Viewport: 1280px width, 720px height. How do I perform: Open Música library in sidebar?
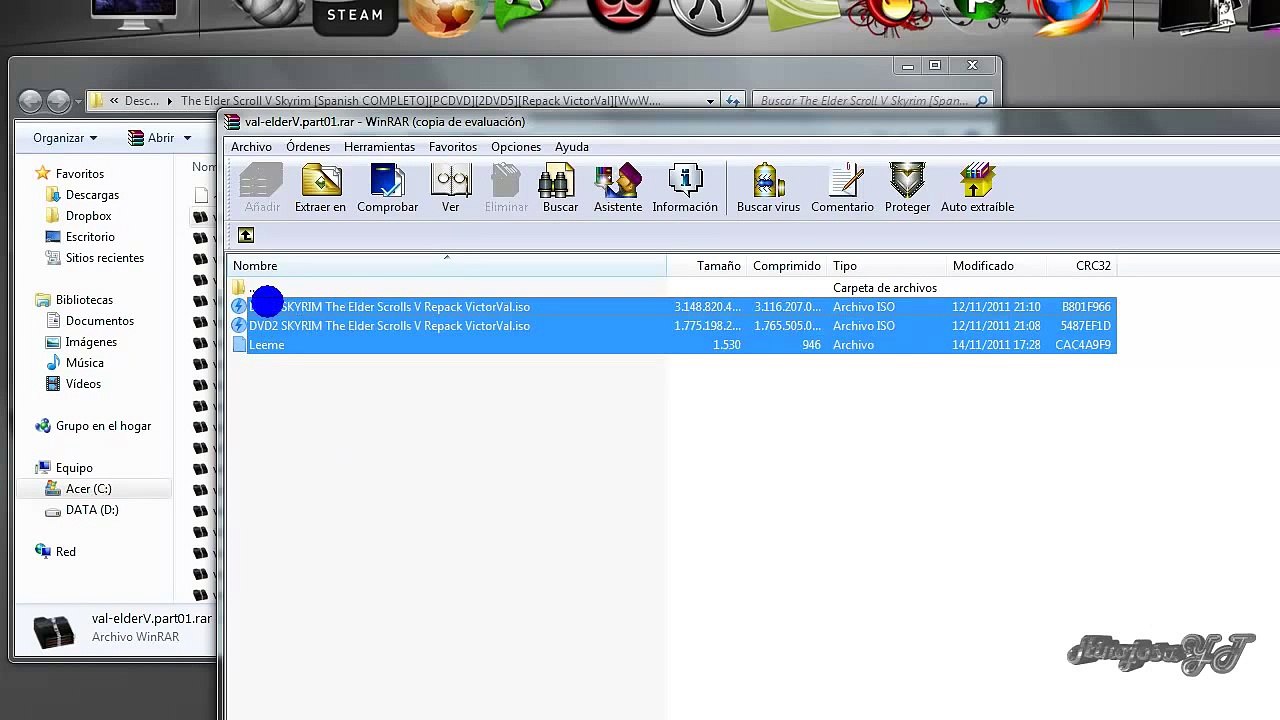[x=84, y=363]
